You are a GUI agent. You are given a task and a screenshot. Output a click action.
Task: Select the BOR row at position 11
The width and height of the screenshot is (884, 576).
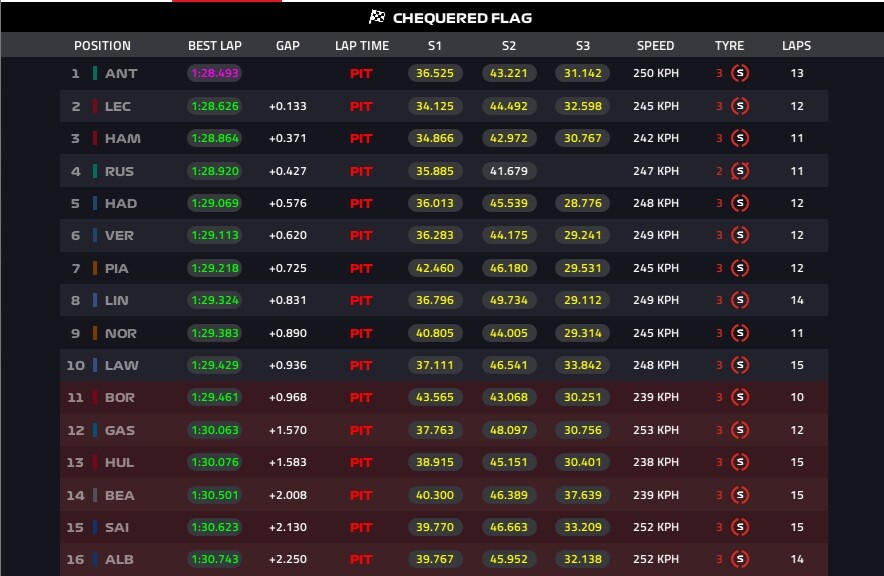tap(444, 397)
